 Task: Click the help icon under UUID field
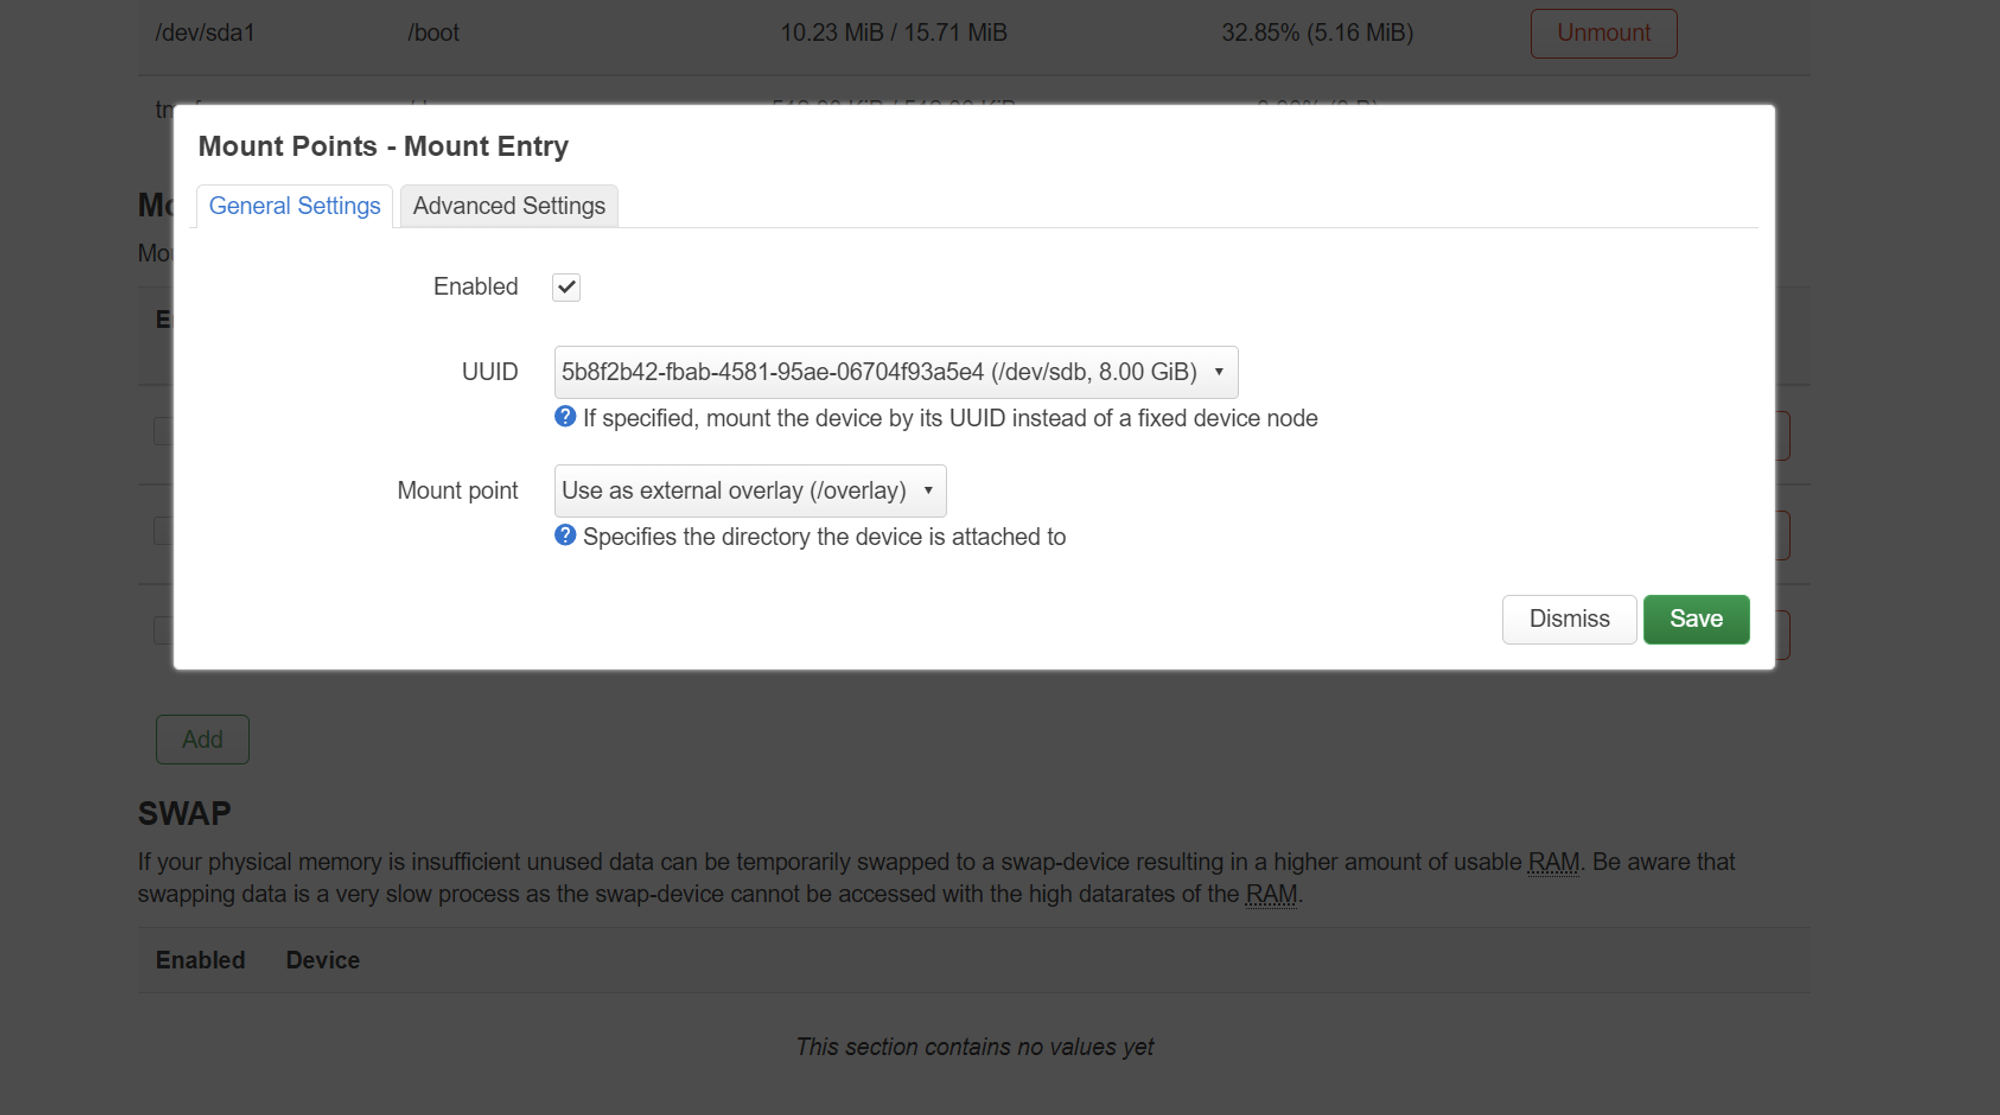[565, 417]
